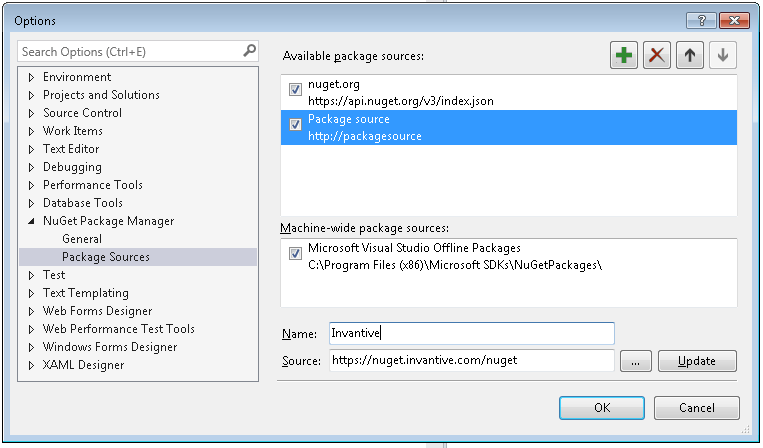
Task: Select Microsoft Visual Studio Offline Packages entry
Action: pos(509,256)
